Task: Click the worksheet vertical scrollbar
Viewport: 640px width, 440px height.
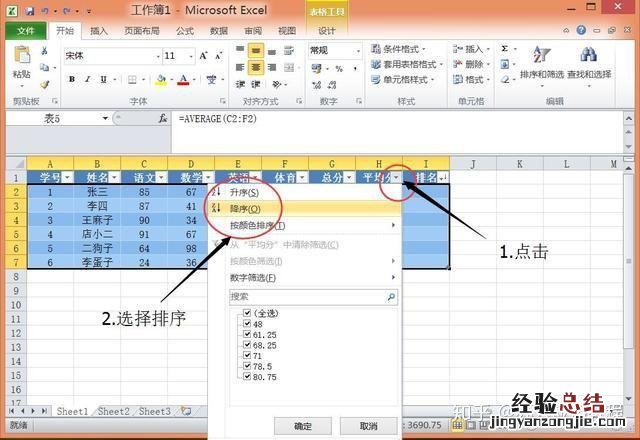Action: click(x=629, y=261)
